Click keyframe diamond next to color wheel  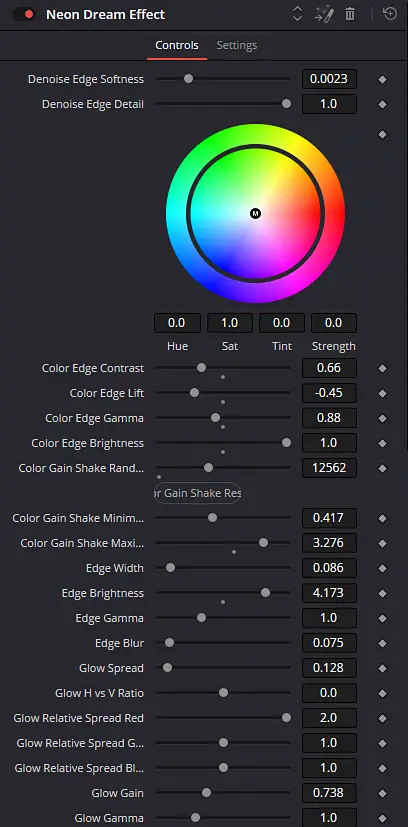(383, 134)
